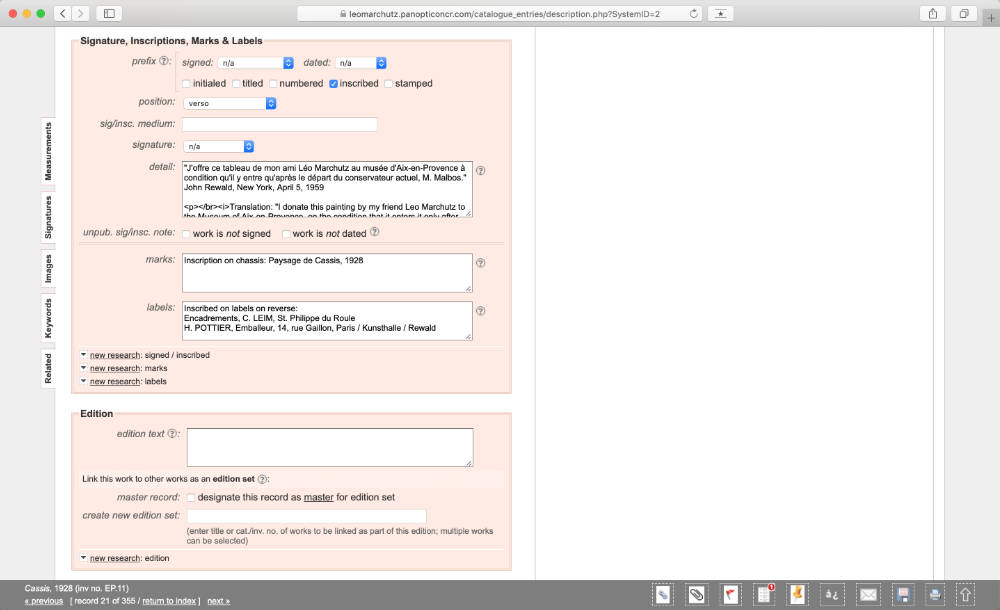Click the link icon in bottom toolbar
Screen dimensions: 1000x610
[663, 595]
